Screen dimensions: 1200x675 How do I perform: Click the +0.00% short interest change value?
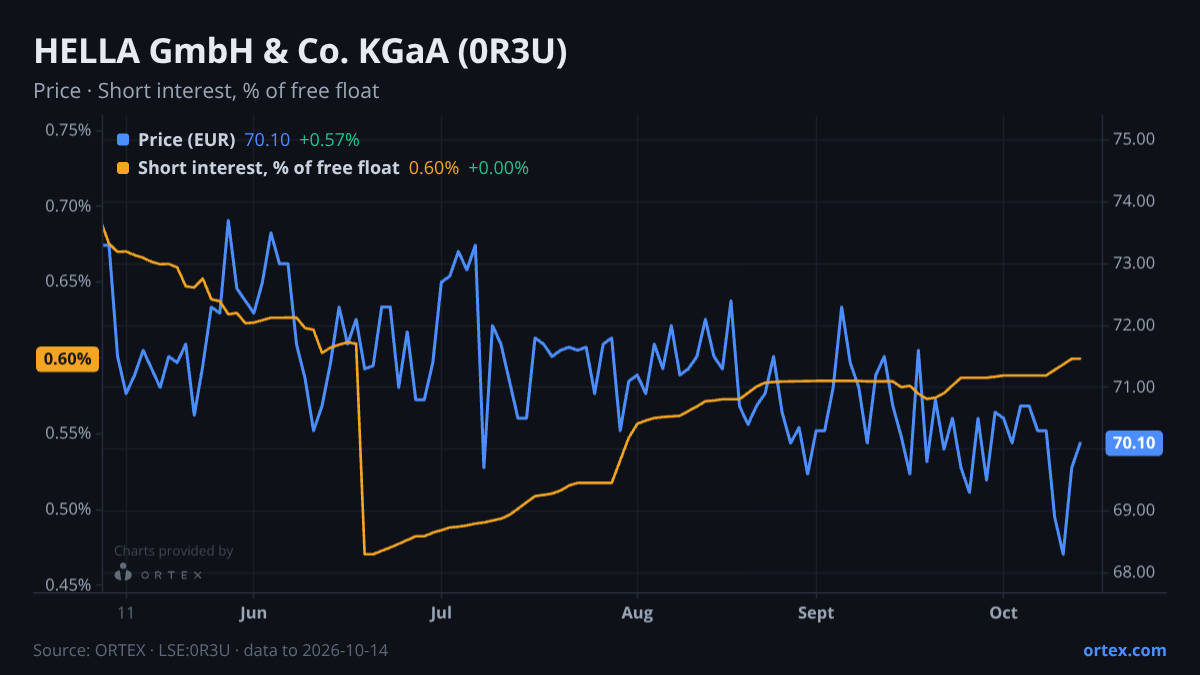499,168
